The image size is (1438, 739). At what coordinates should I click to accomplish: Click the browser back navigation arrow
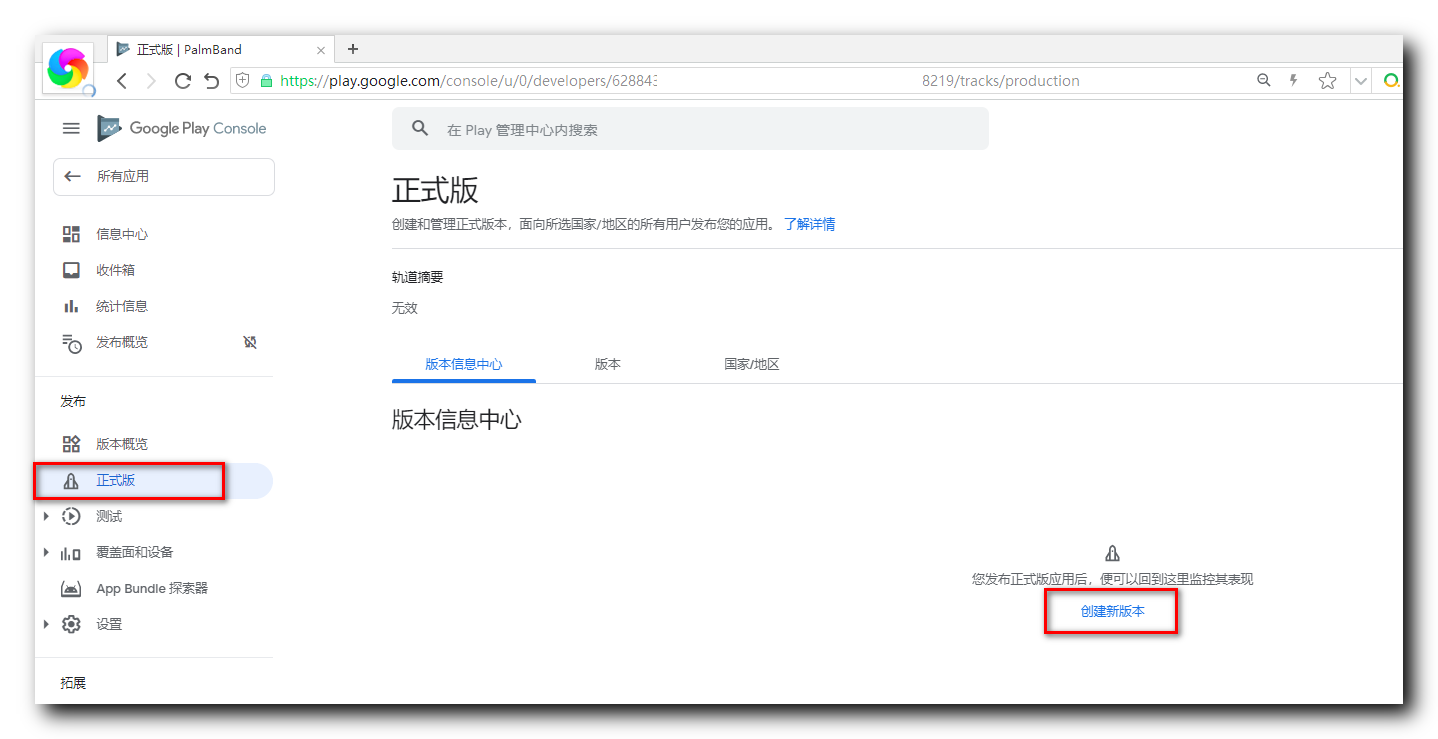(121, 81)
